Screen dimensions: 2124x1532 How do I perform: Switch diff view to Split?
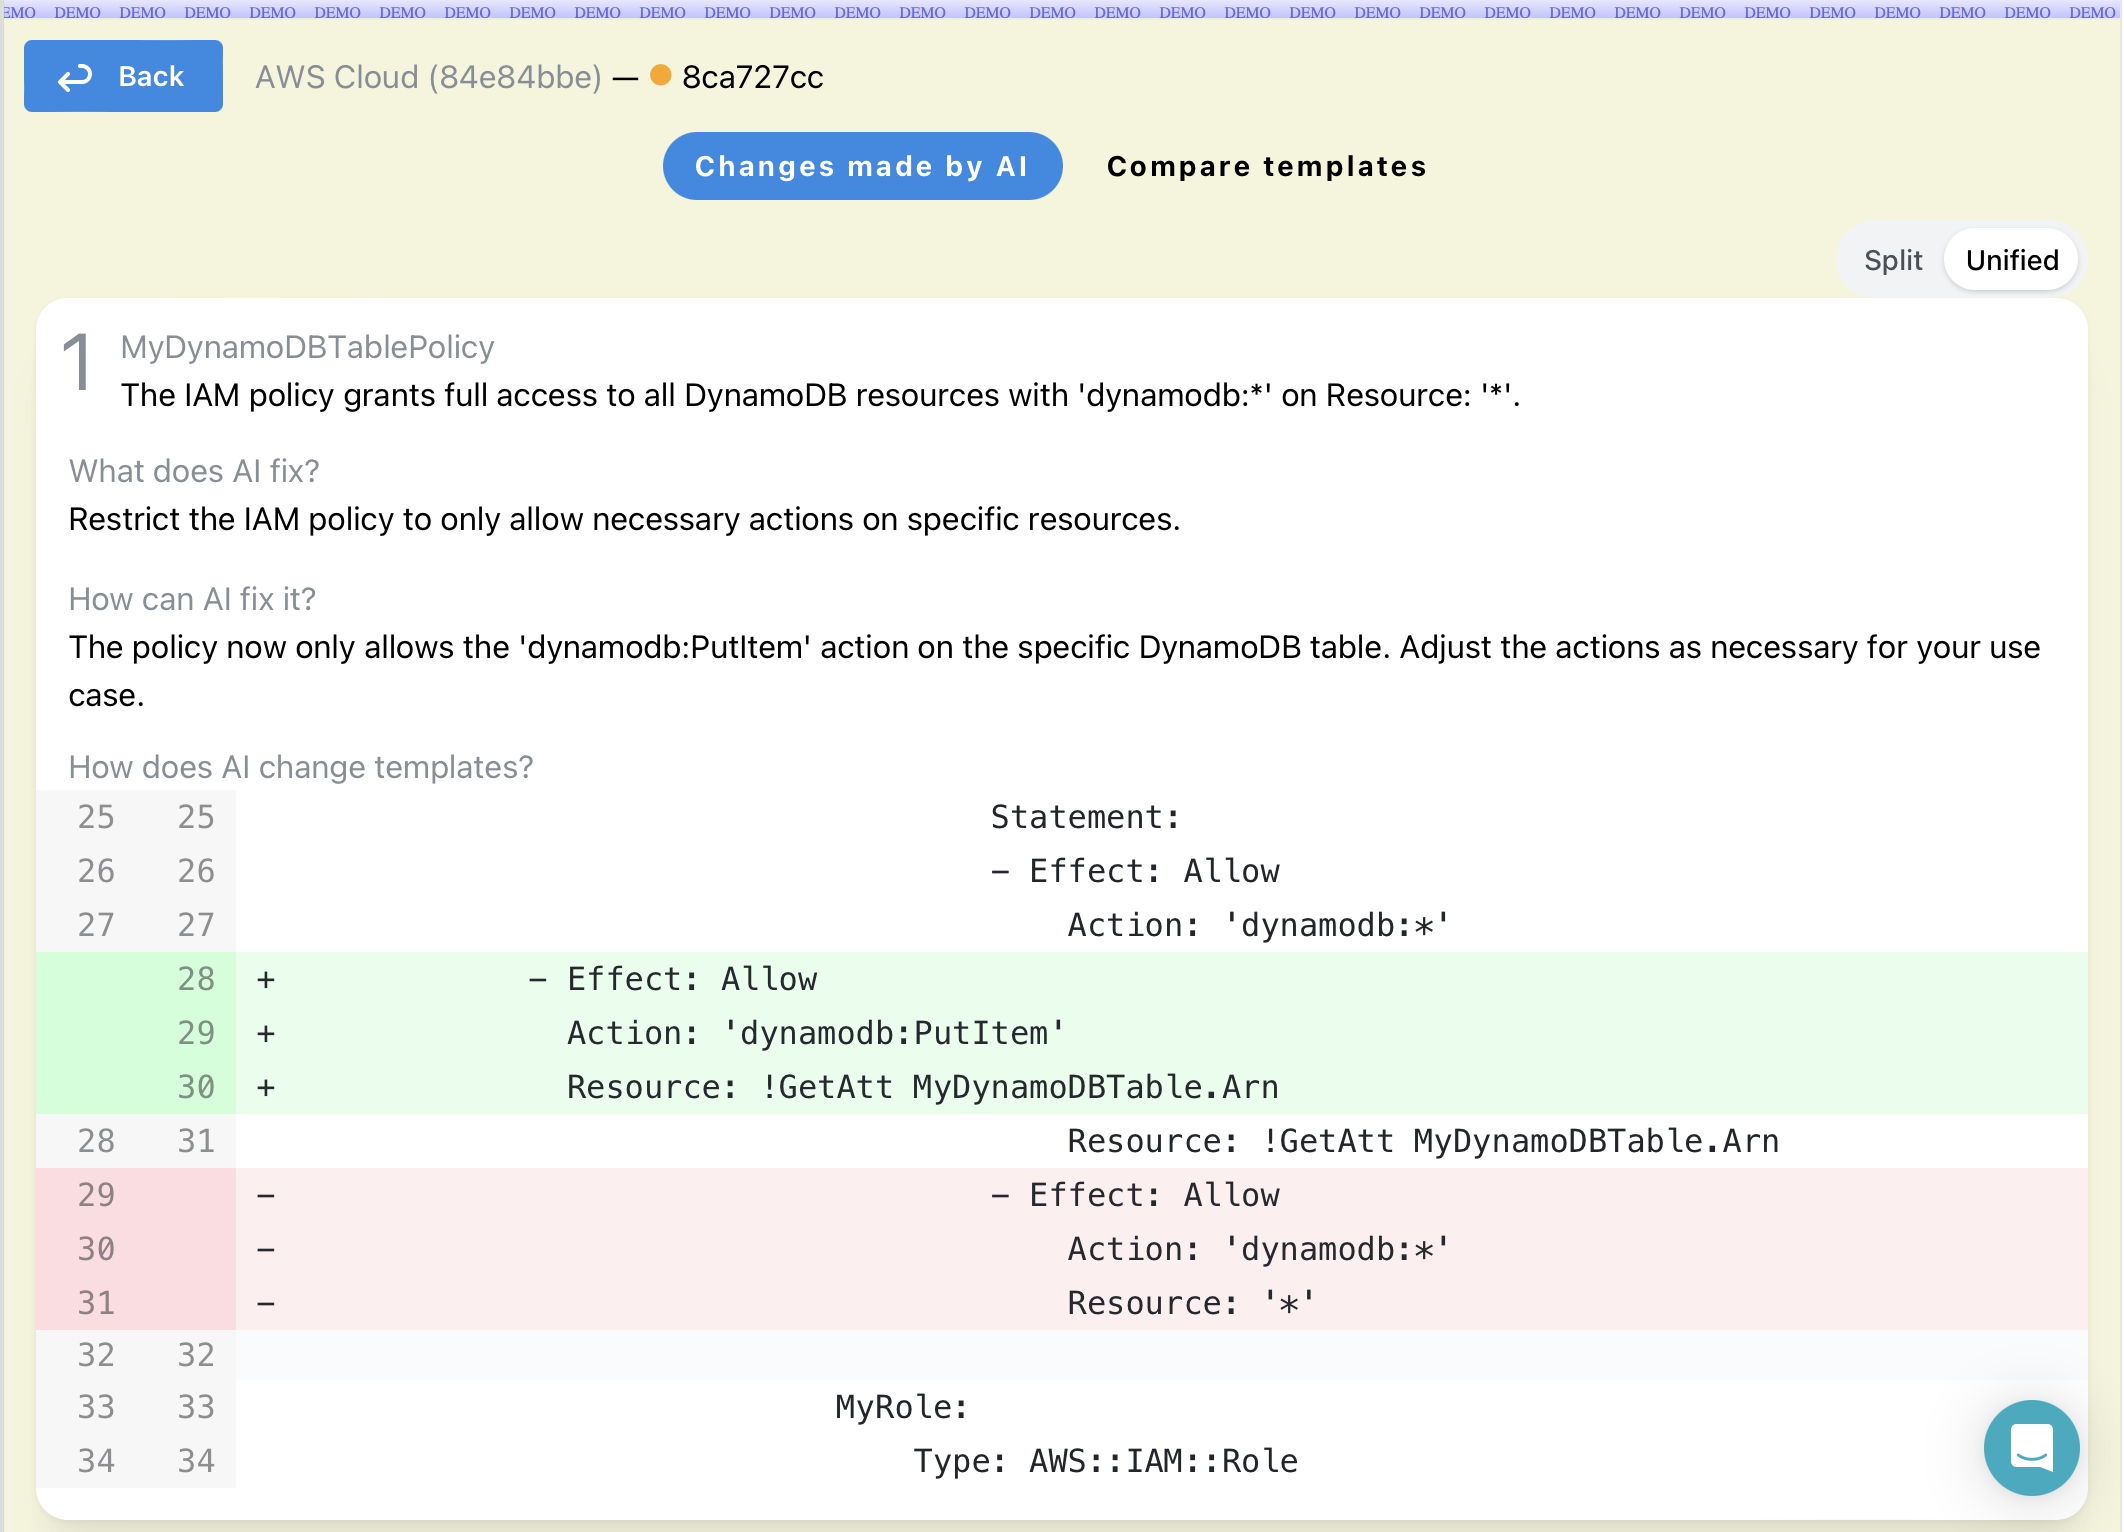[x=1892, y=260]
